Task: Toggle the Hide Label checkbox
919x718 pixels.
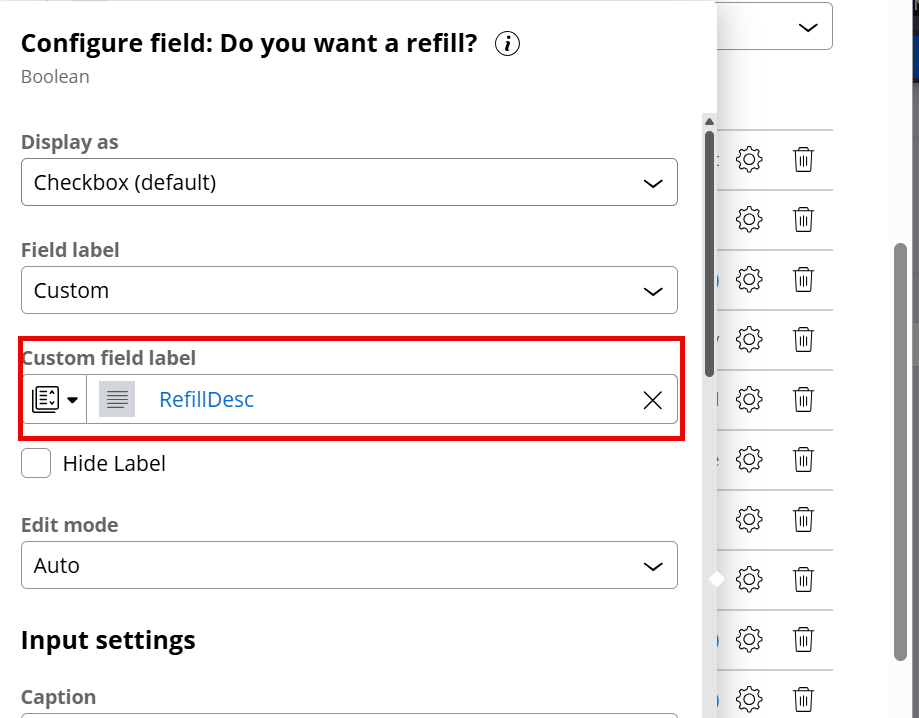Action: pyautogui.click(x=36, y=463)
